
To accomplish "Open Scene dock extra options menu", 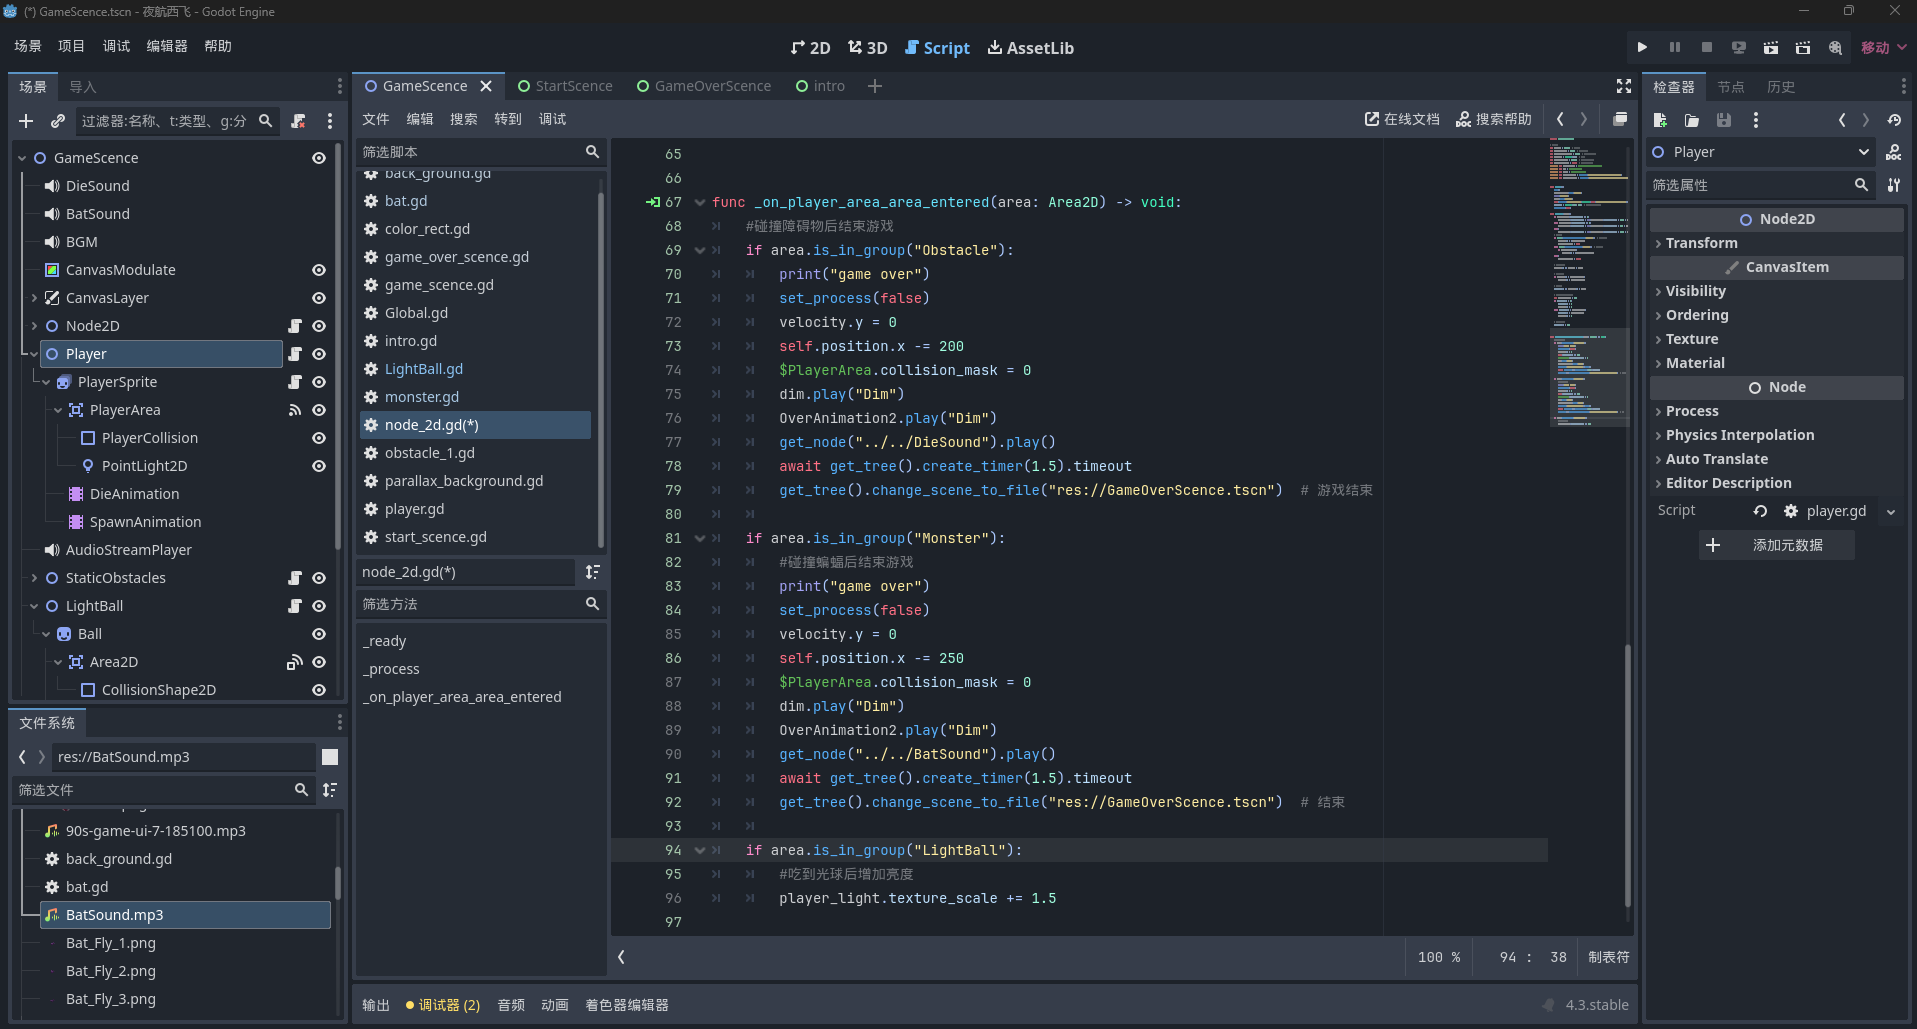I will tap(330, 121).
